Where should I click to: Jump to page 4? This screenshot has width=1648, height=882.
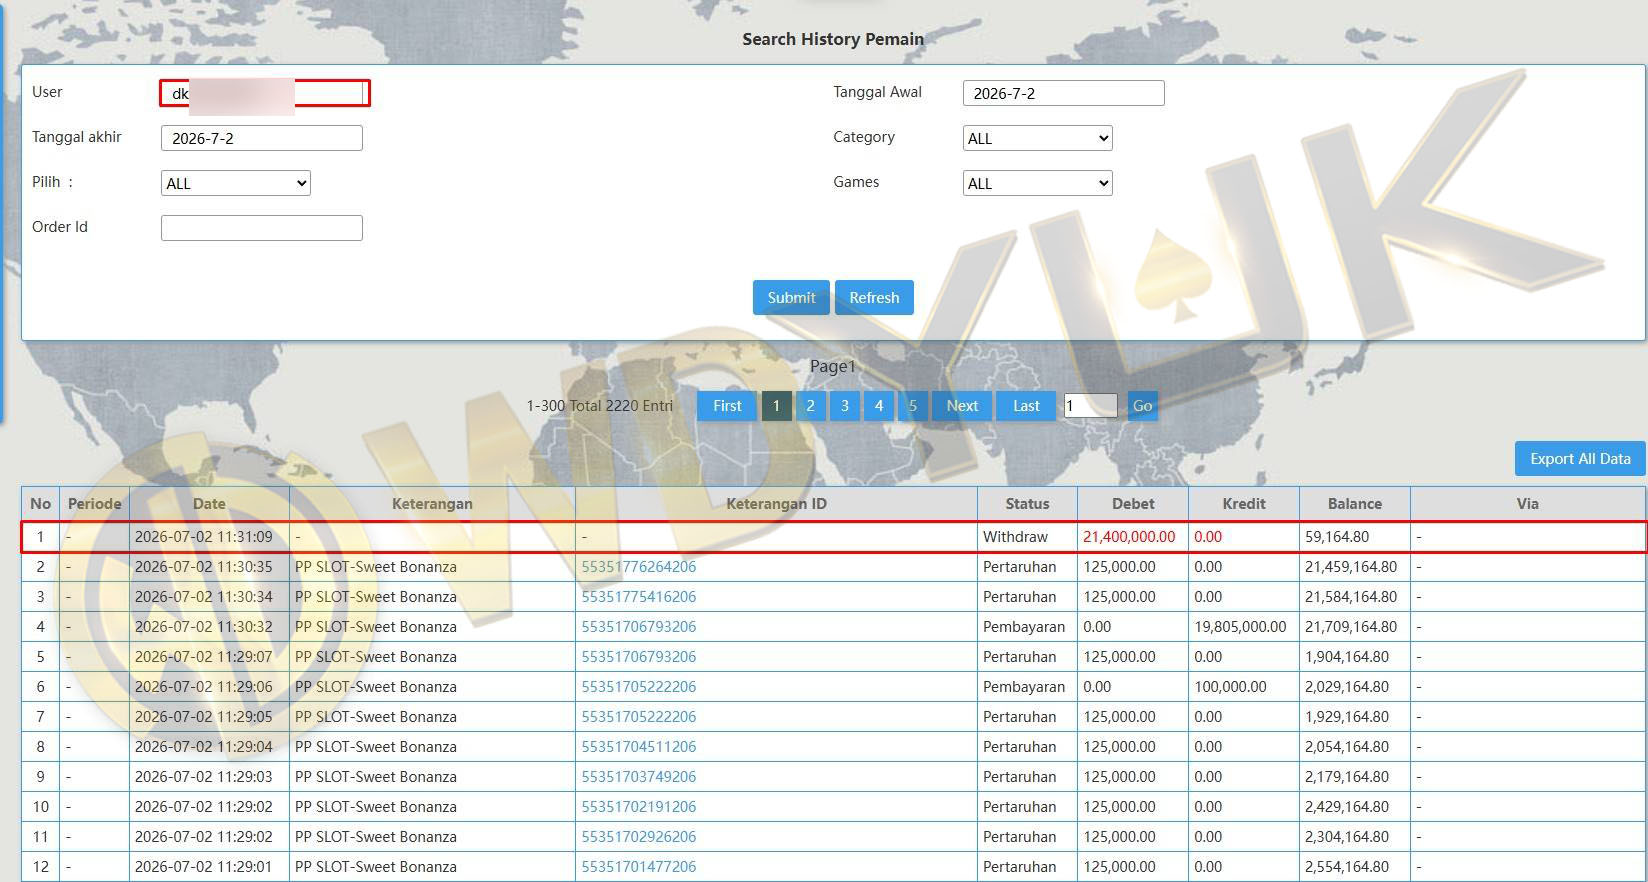tap(879, 406)
